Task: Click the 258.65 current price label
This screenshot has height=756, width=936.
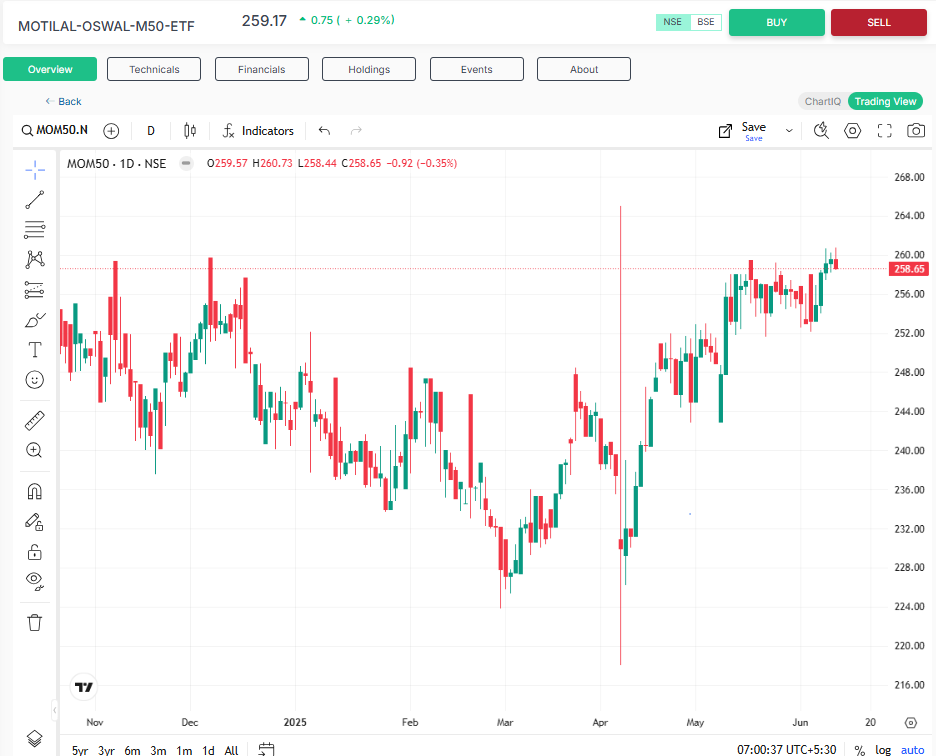Action: tap(909, 269)
